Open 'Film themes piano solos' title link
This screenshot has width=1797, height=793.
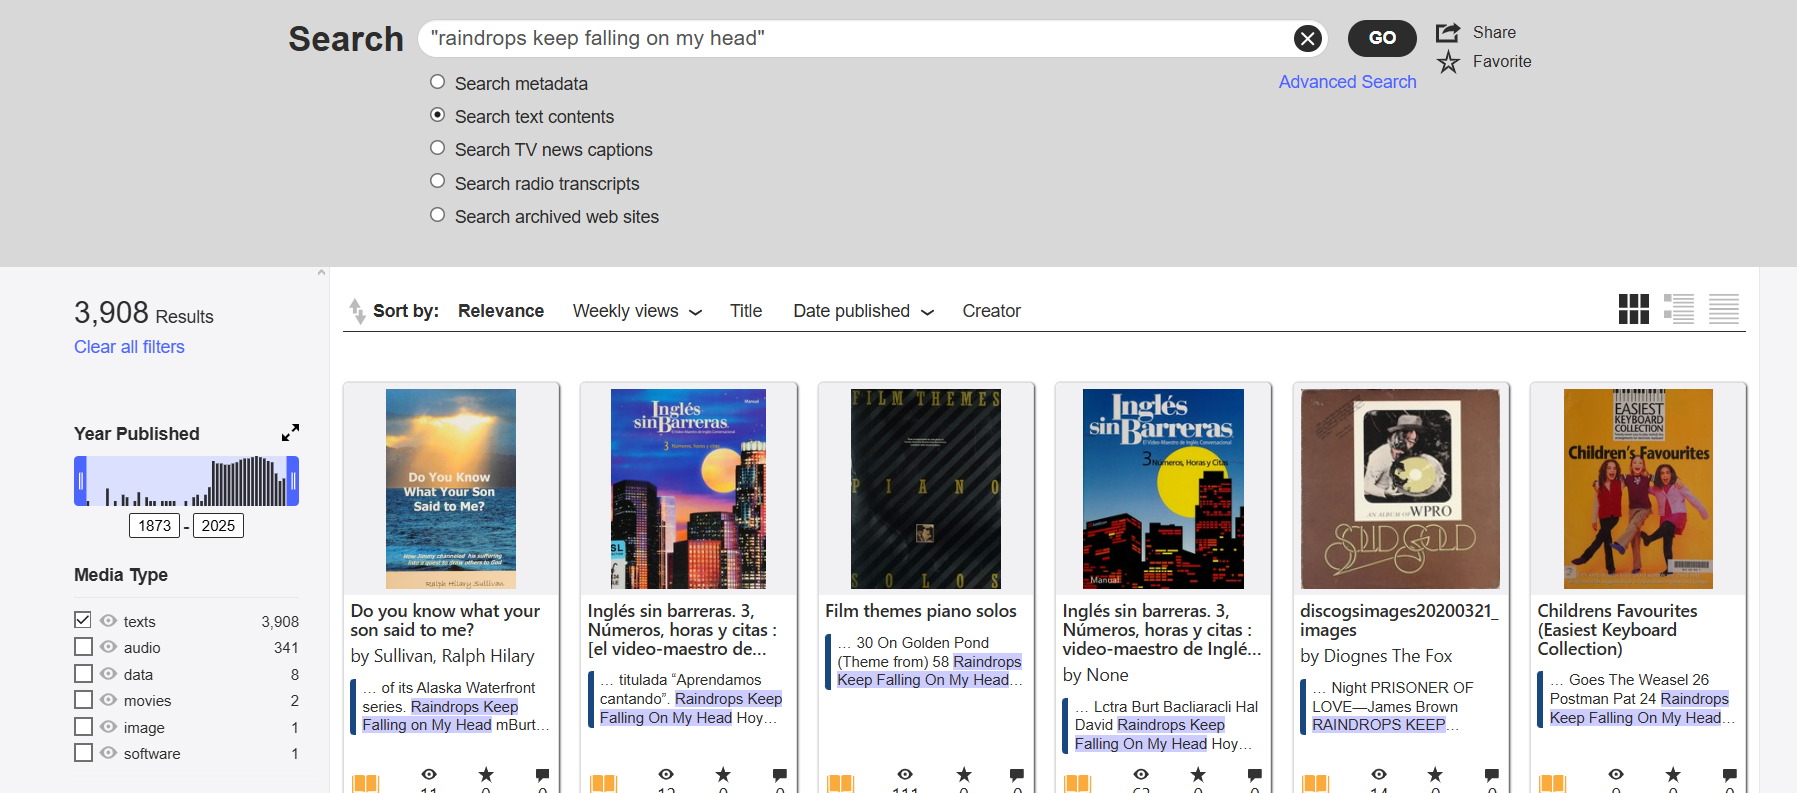click(x=921, y=611)
